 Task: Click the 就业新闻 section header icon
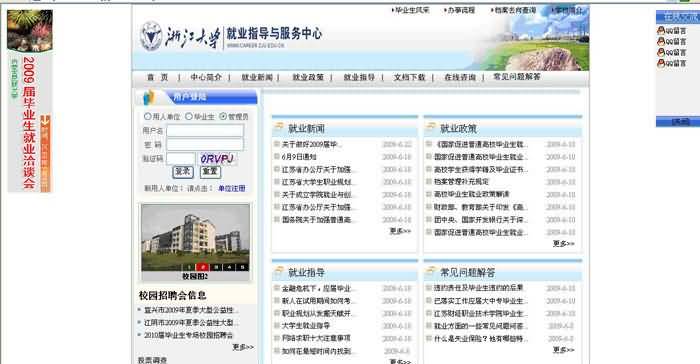[279, 127]
